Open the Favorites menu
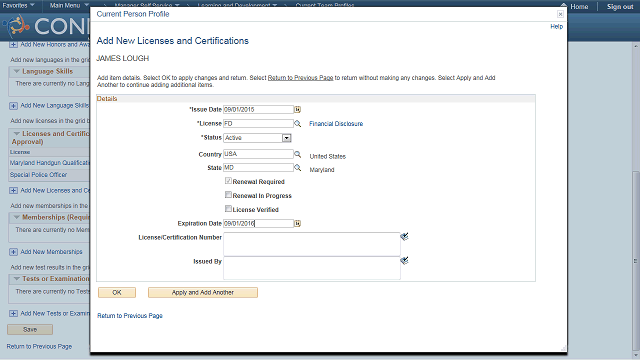 [x=18, y=5]
